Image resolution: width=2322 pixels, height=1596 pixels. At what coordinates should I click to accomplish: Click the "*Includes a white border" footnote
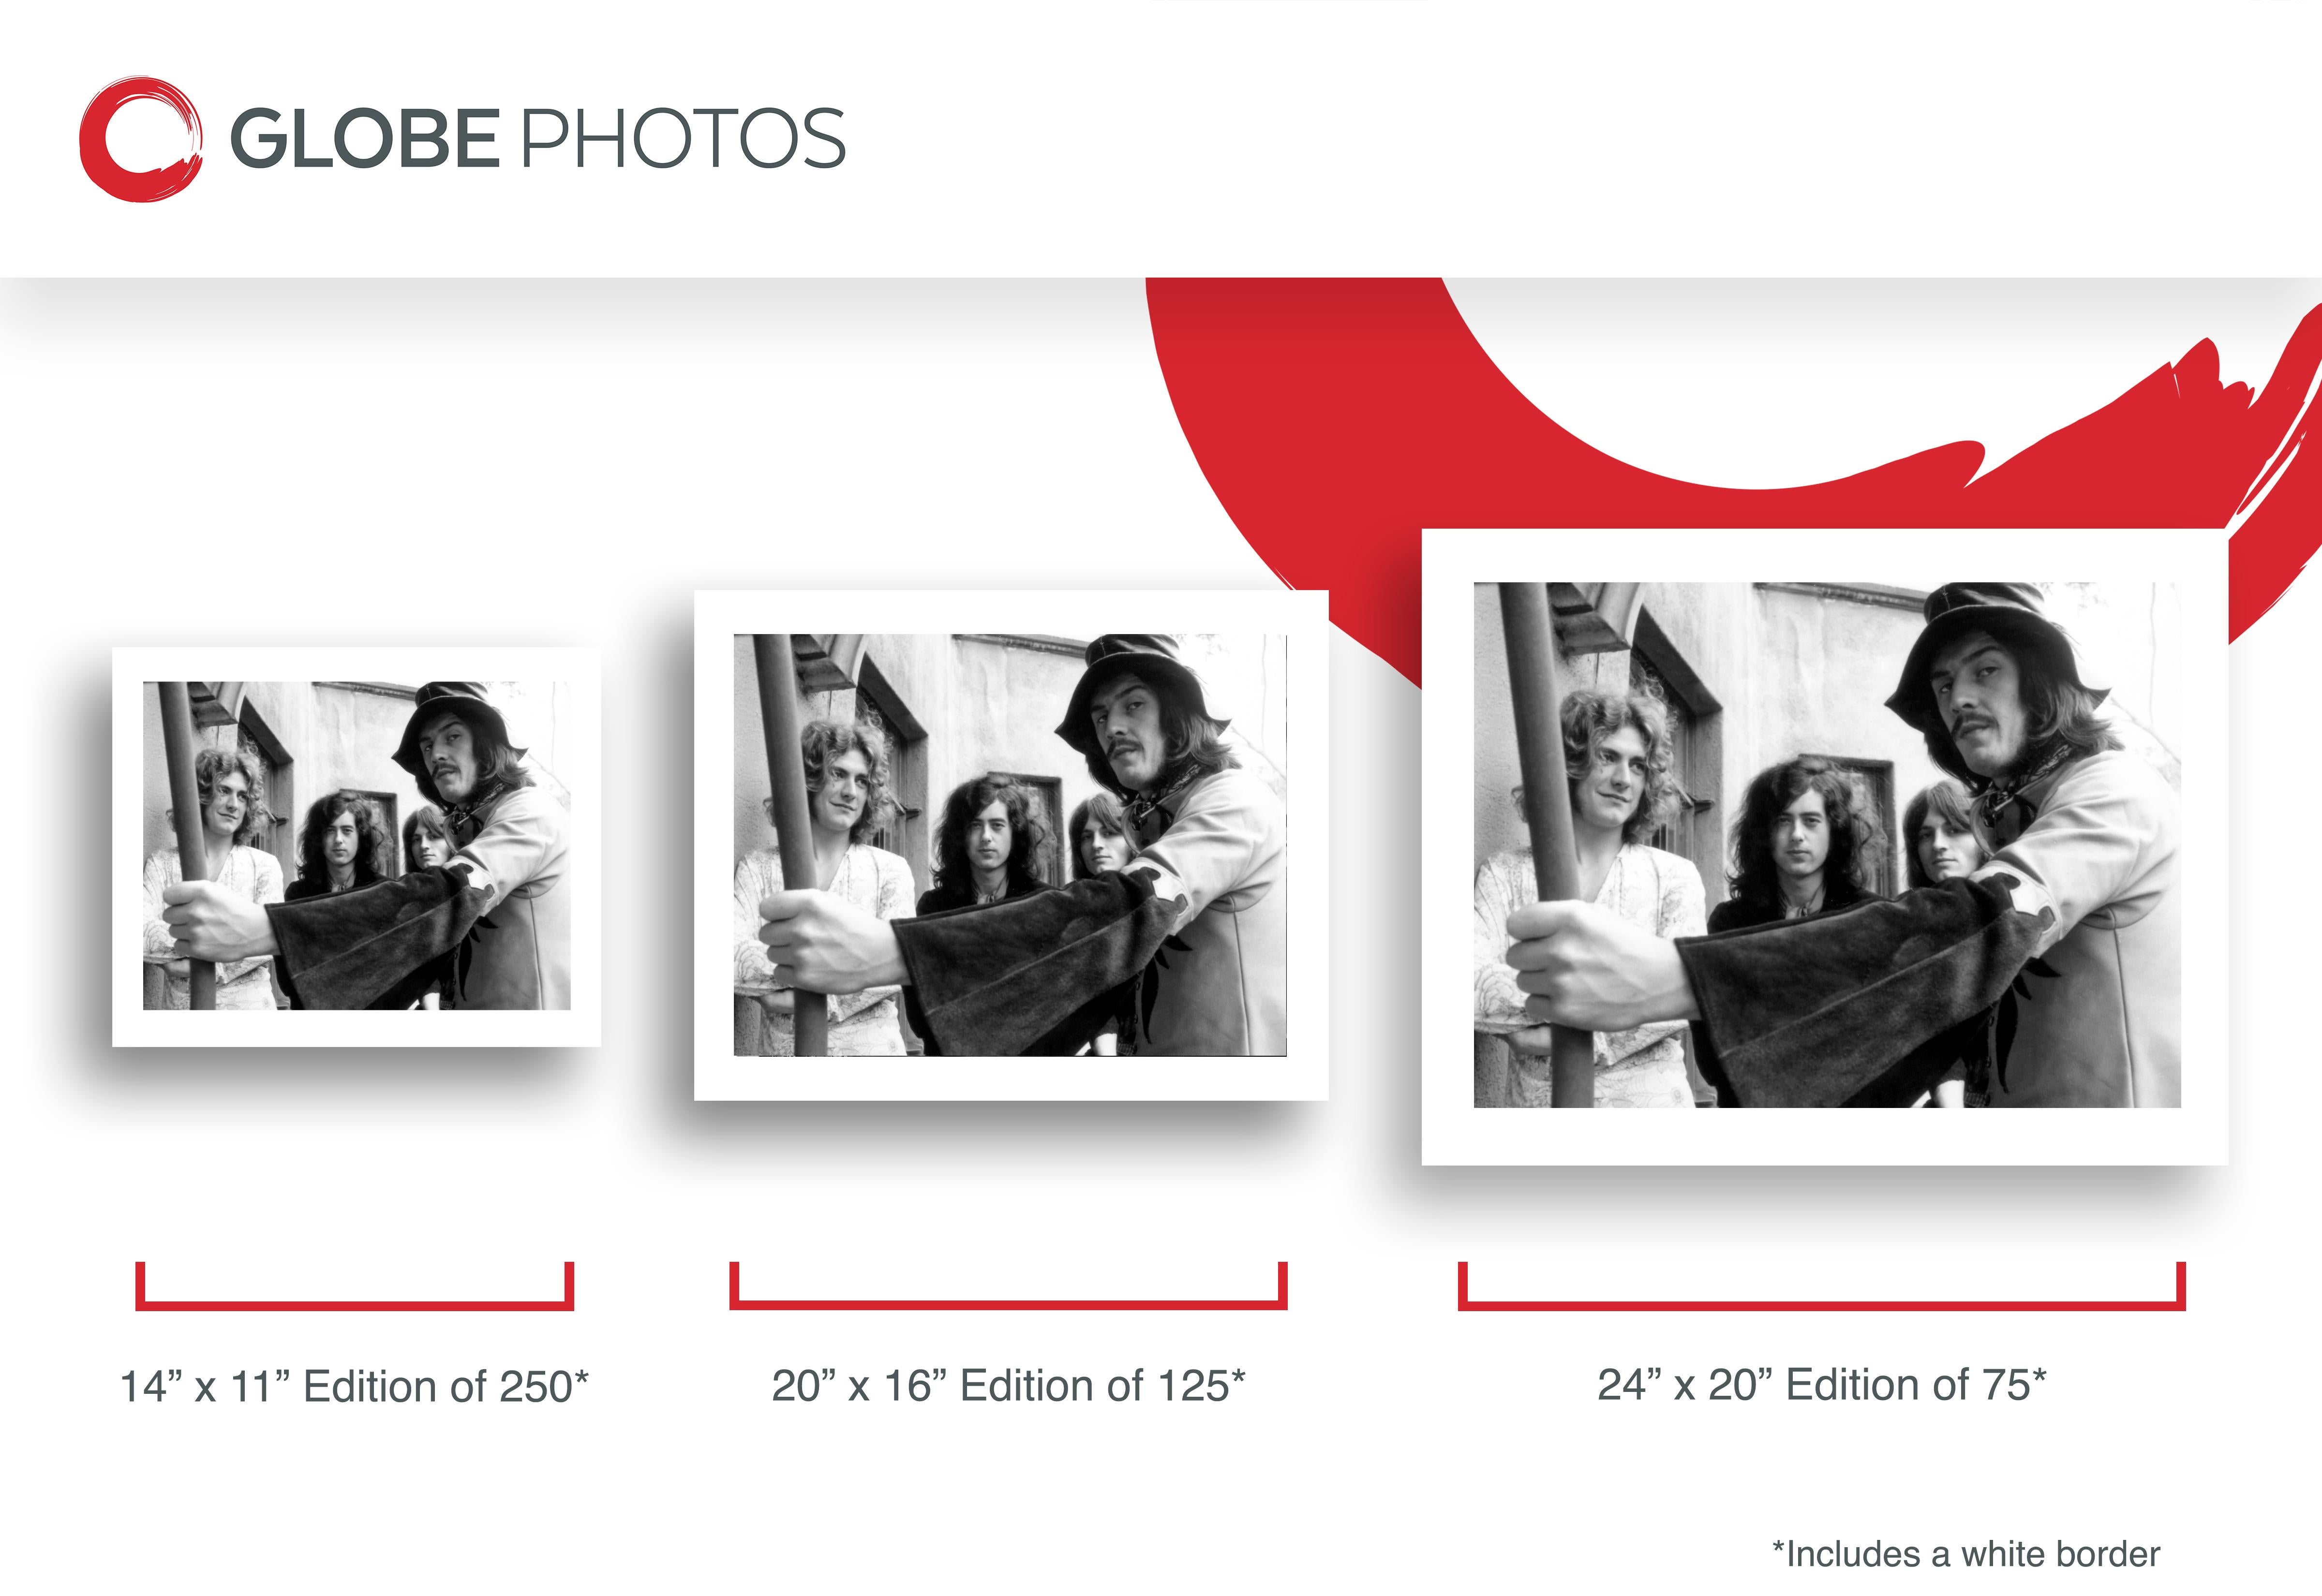[x=1966, y=1554]
